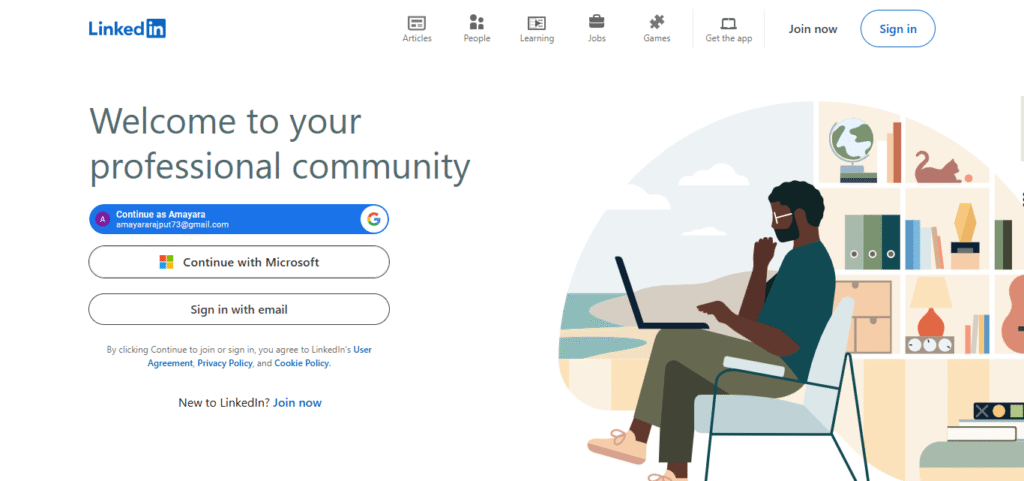The height and width of the screenshot is (481, 1024).
Task: Click the Microsoft logo icon
Action: (x=167, y=262)
